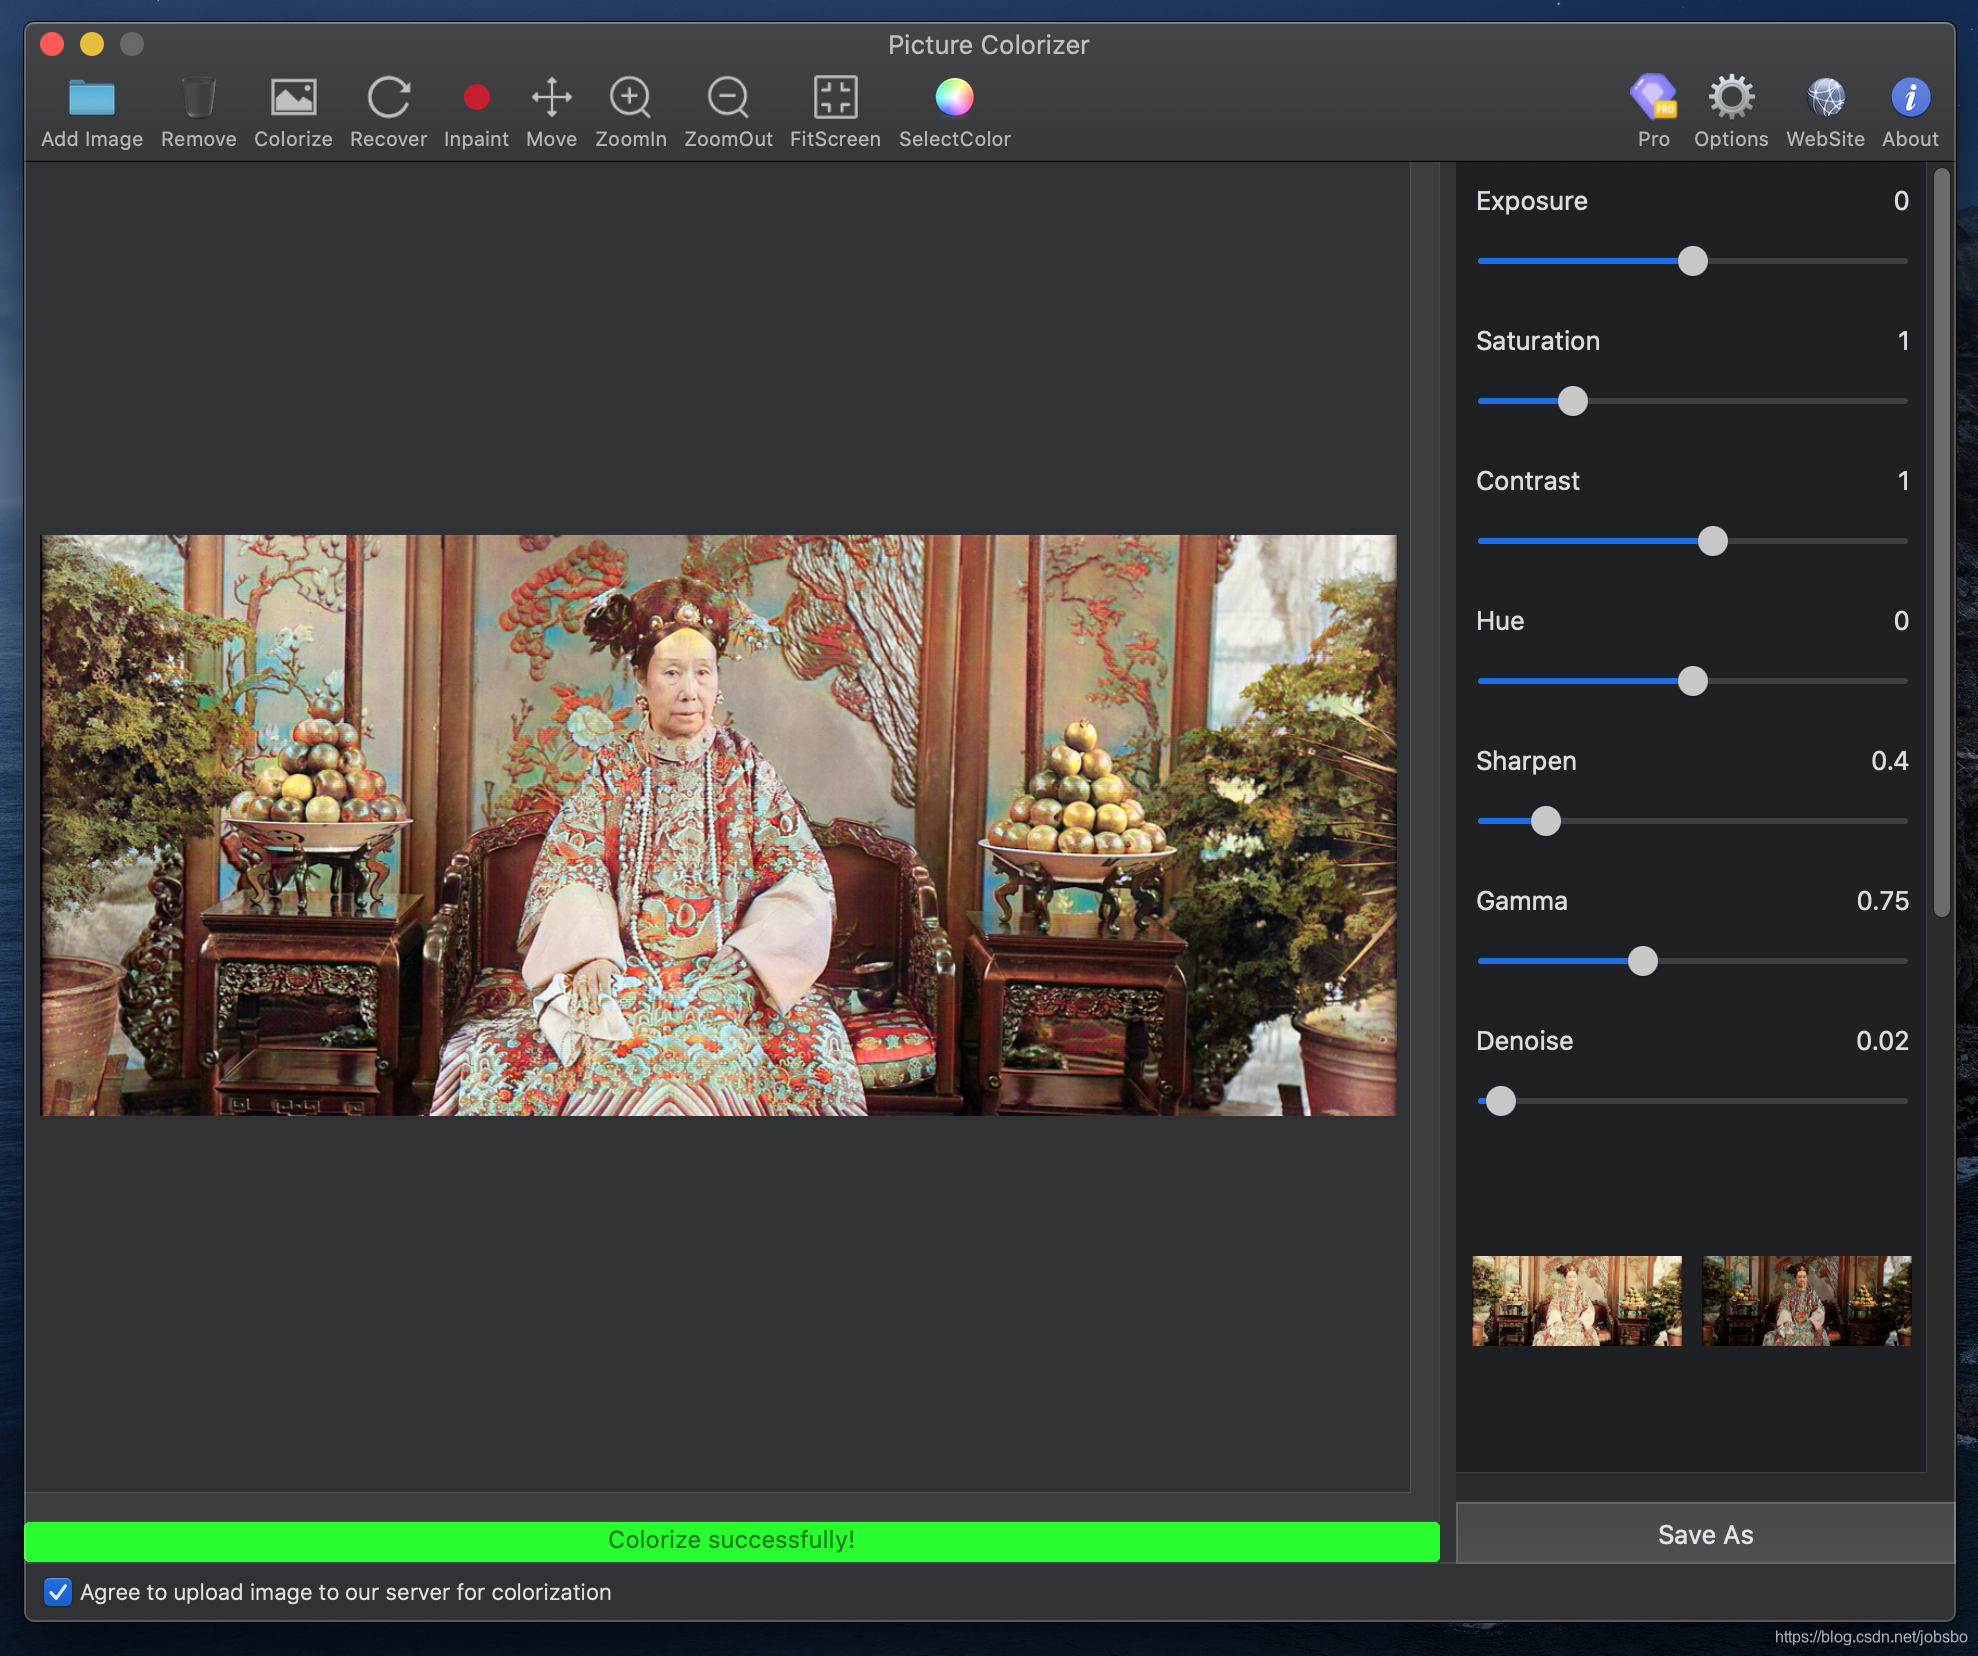Viewport: 1978px width, 1656px height.
Task: Click the Remove trash icon
Action: [x=198, y=98]
